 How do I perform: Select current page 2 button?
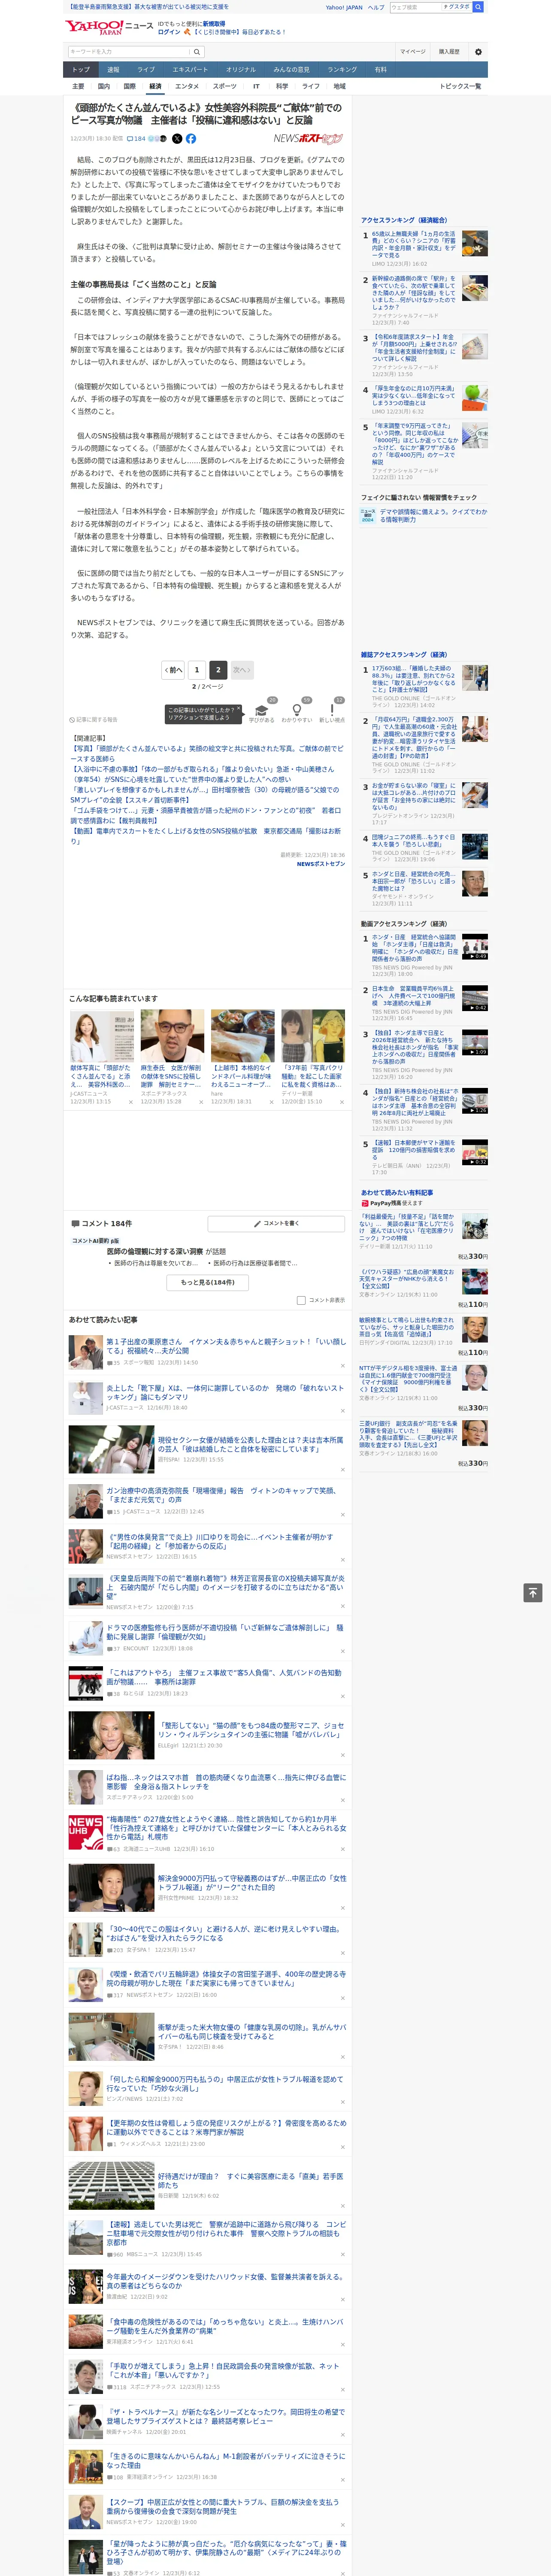tap(218, 670)
